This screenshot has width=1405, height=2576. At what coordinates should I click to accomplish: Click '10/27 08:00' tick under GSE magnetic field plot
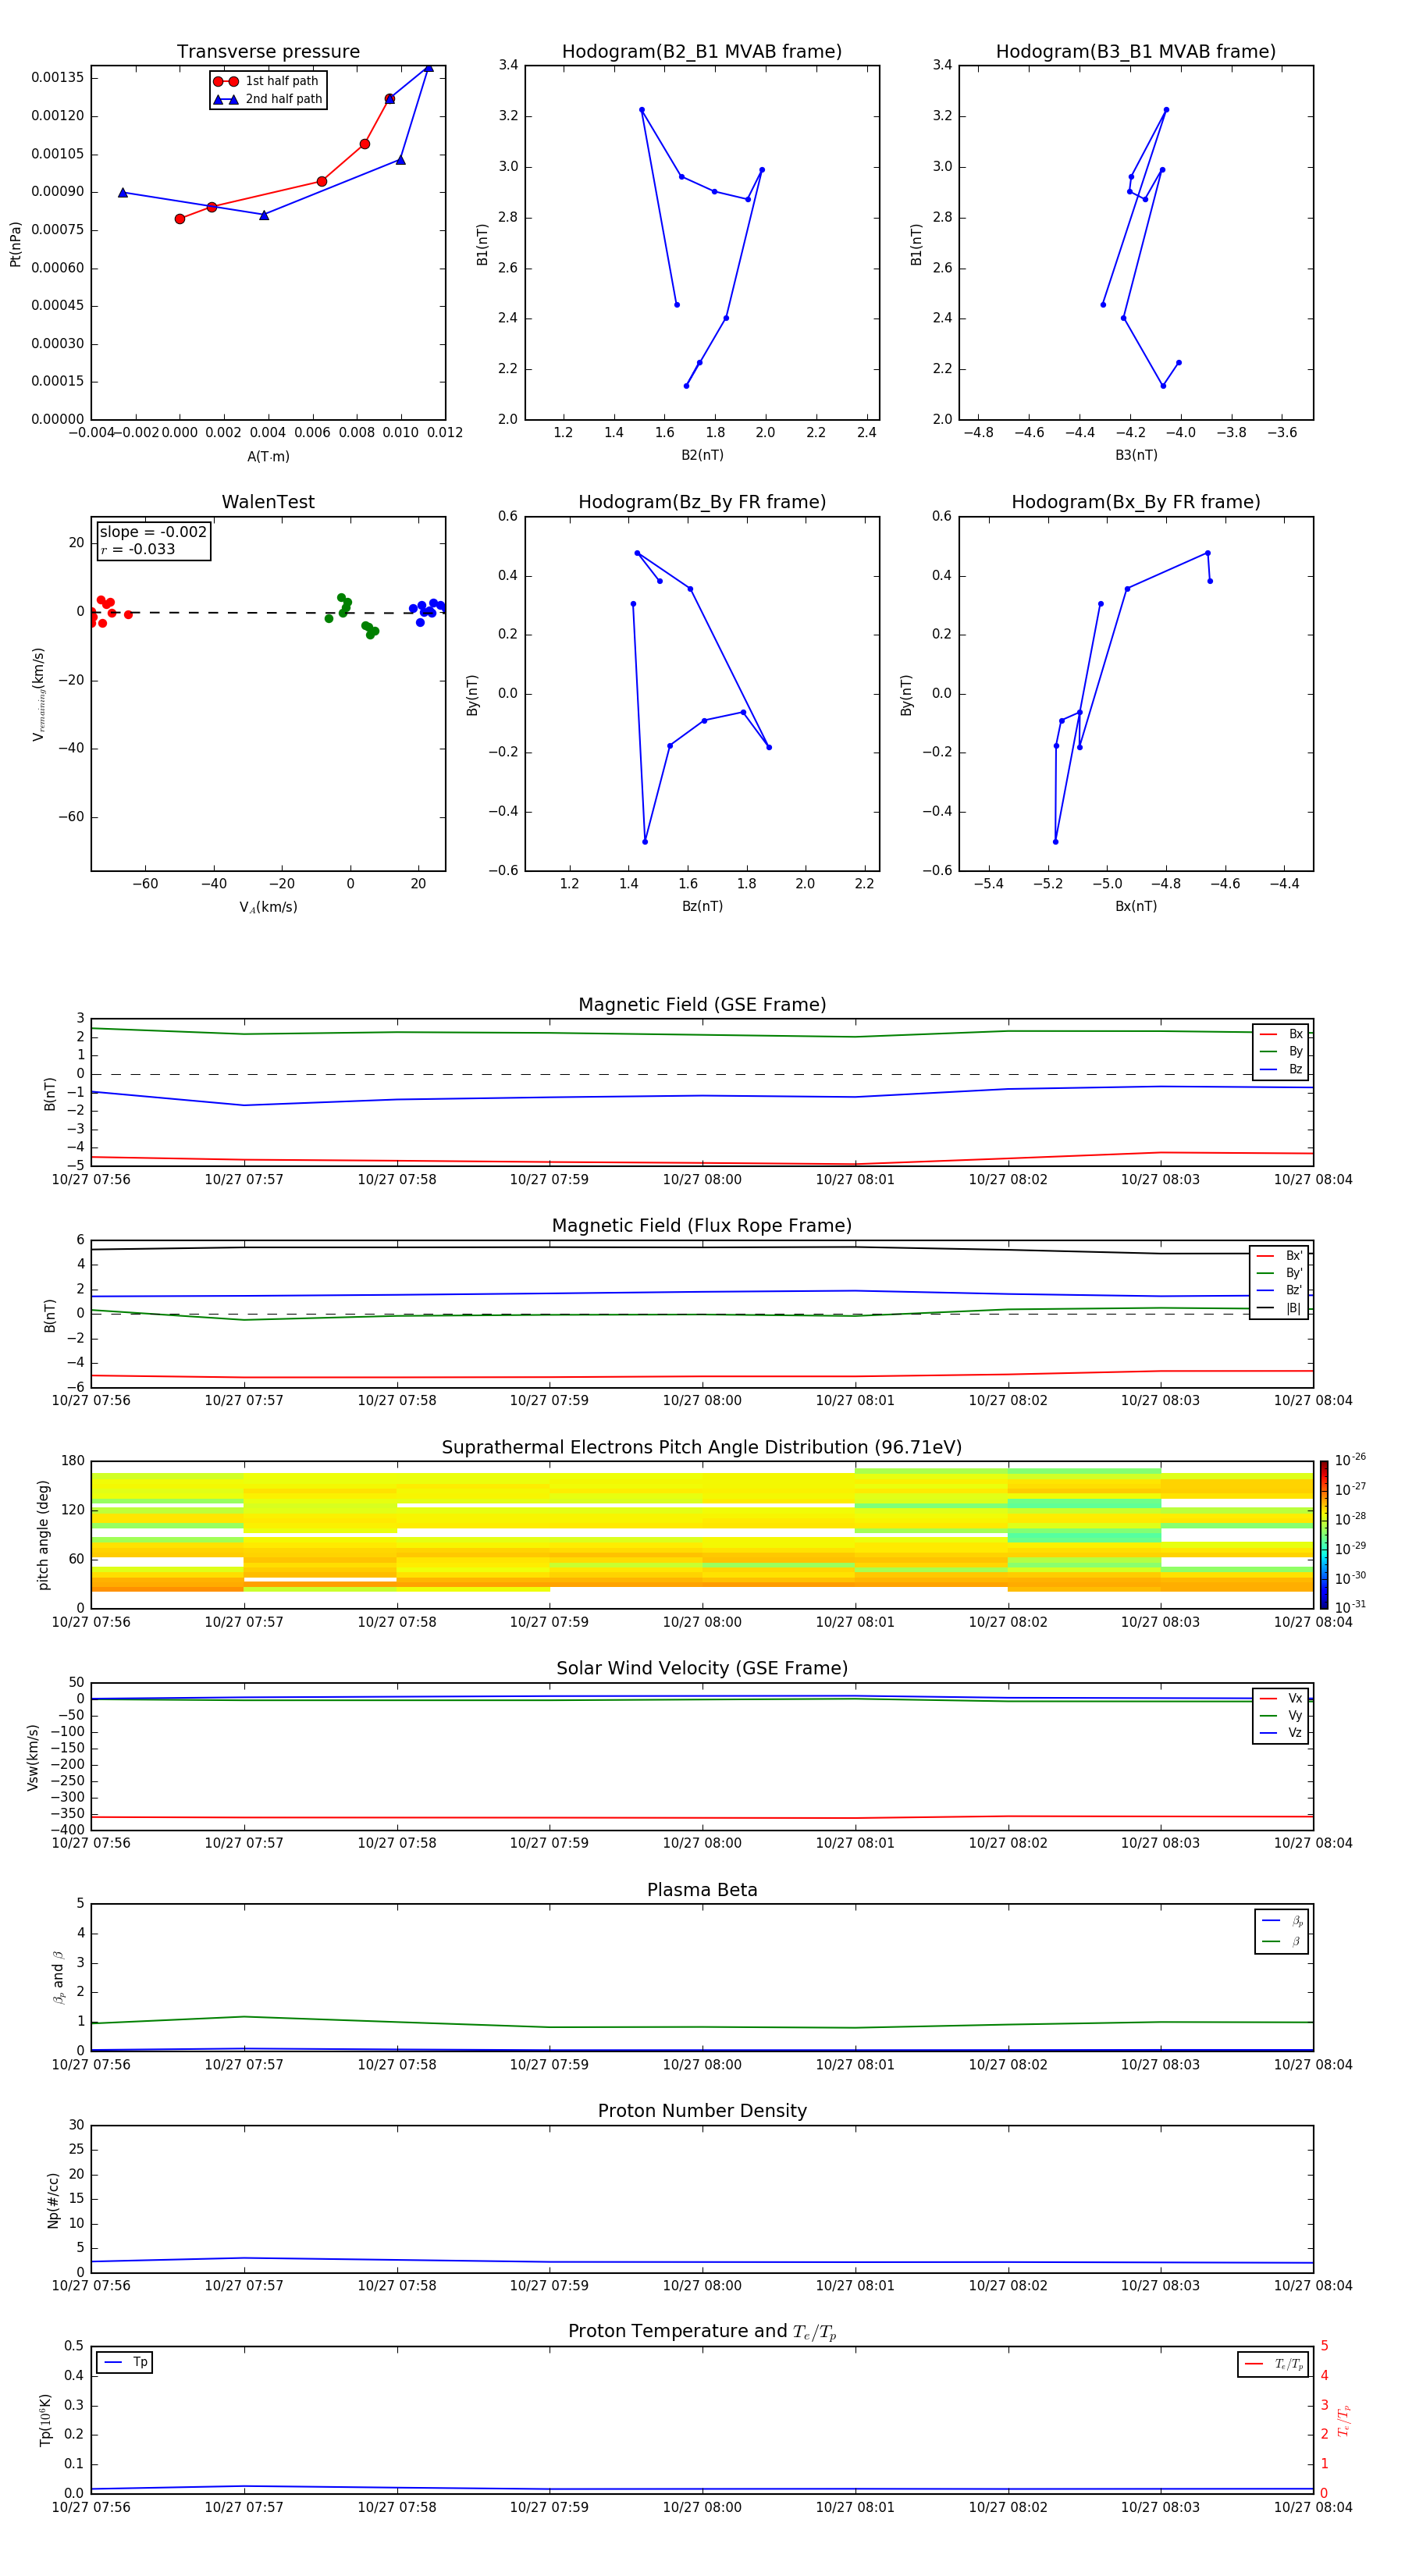[702, 1180]
